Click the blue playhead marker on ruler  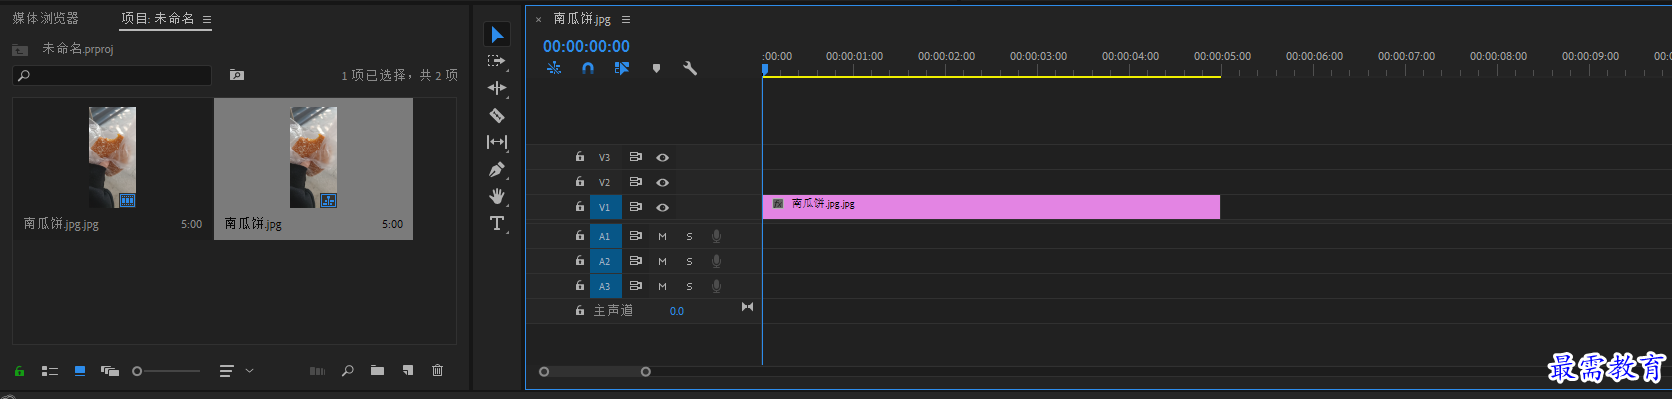pos(765,69)
